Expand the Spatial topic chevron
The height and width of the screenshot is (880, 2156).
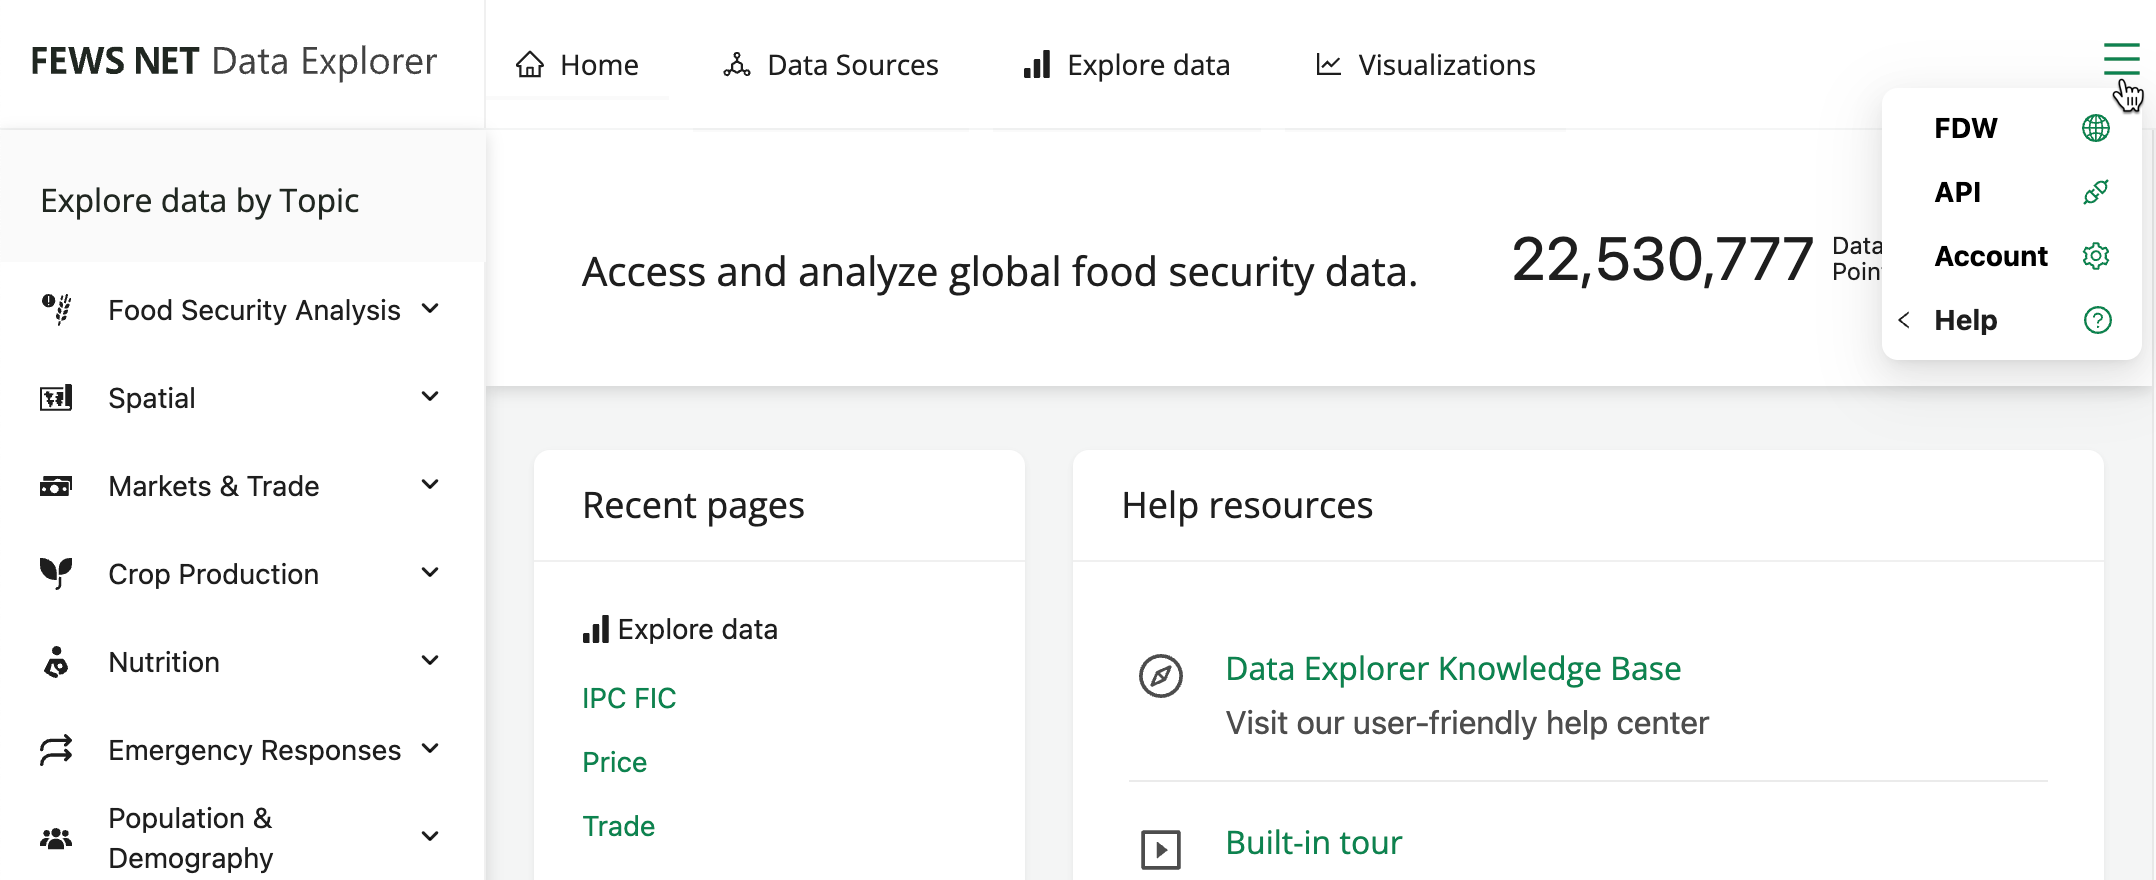click(430, 397)
